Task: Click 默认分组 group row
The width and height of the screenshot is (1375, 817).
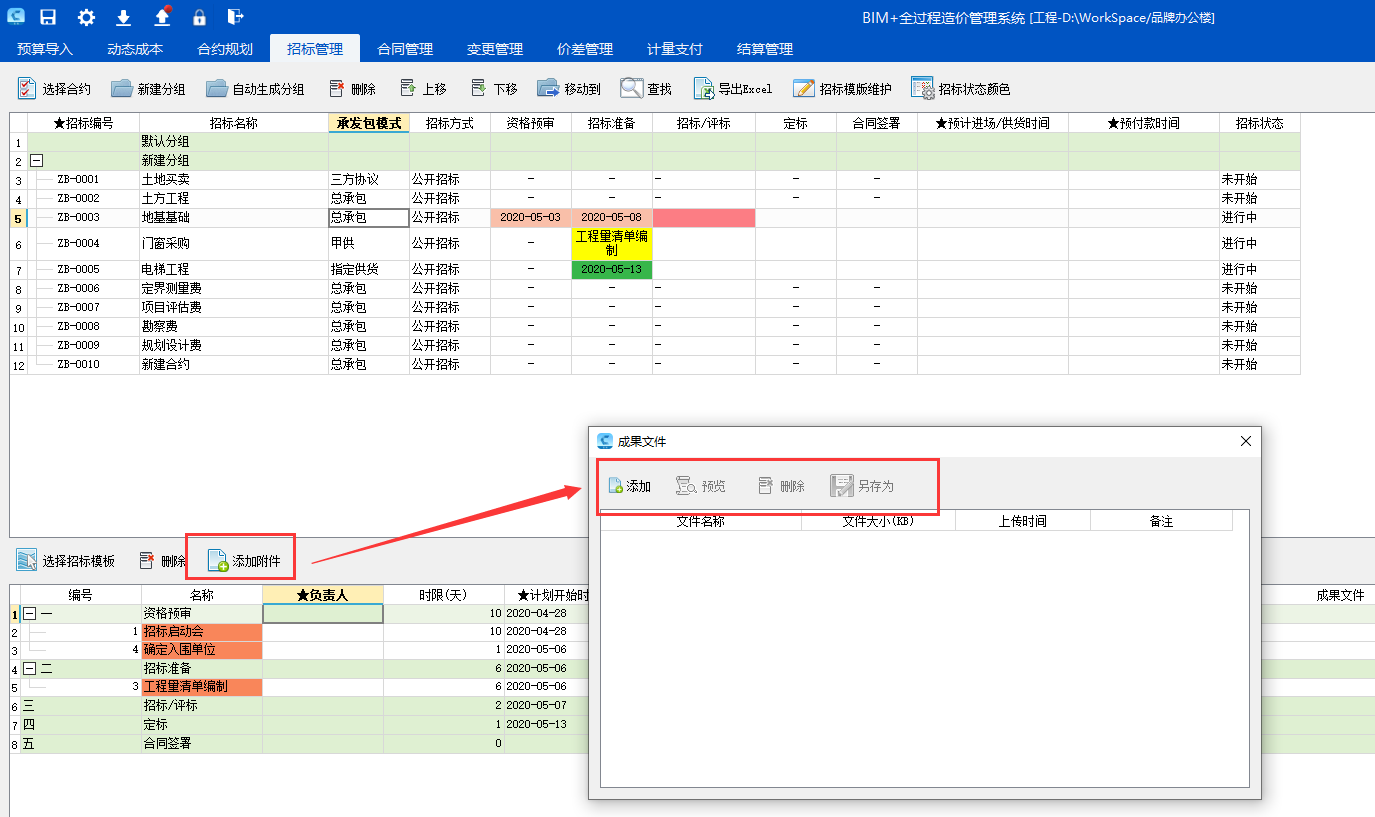Action: tap(655, 143)
